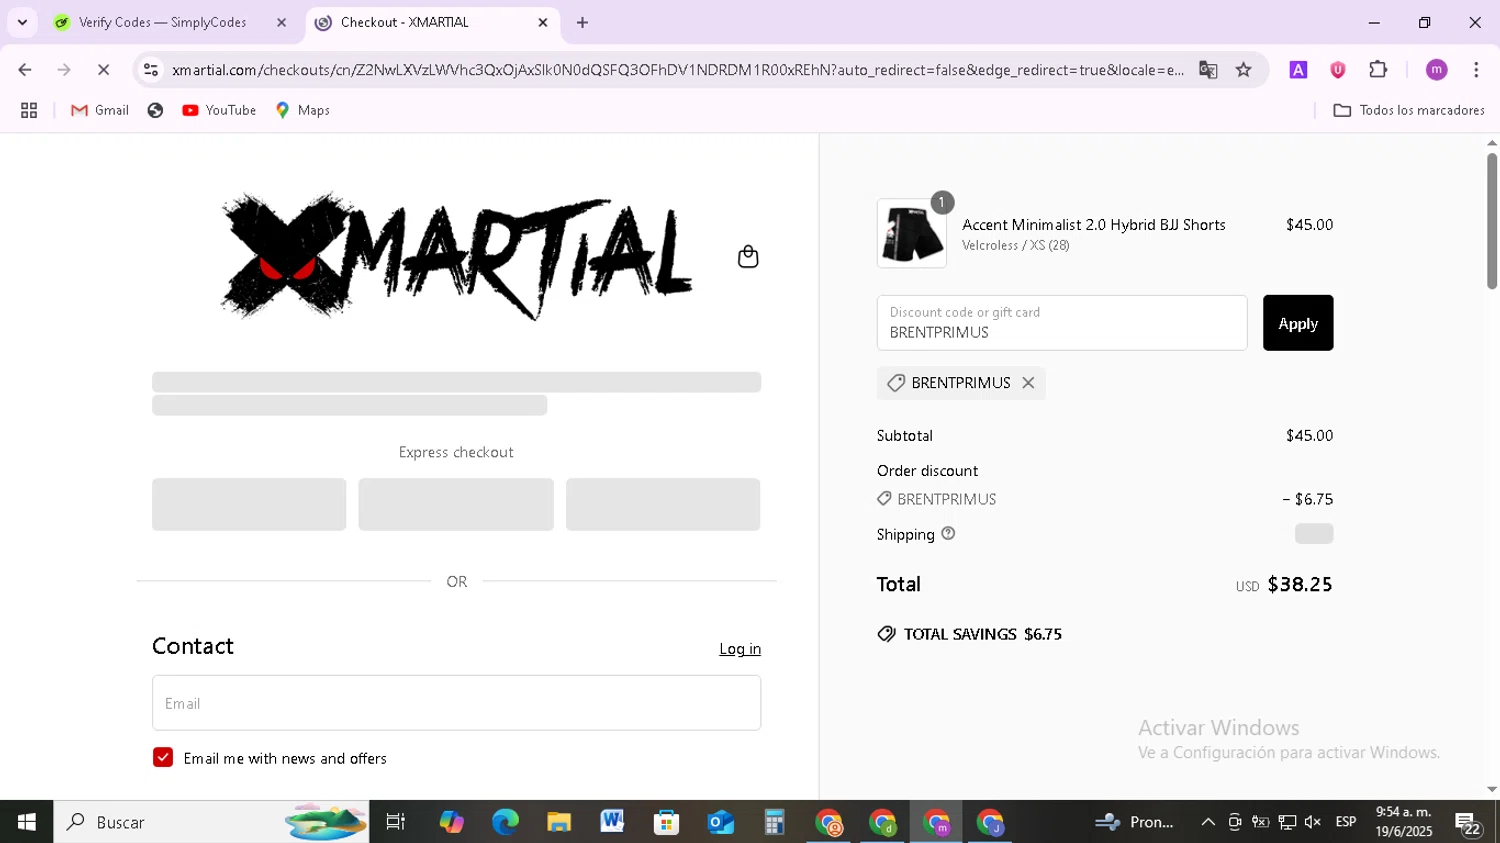Launch Copilot from the taskbar
The image size is (1500, 843).
point(451,822)
